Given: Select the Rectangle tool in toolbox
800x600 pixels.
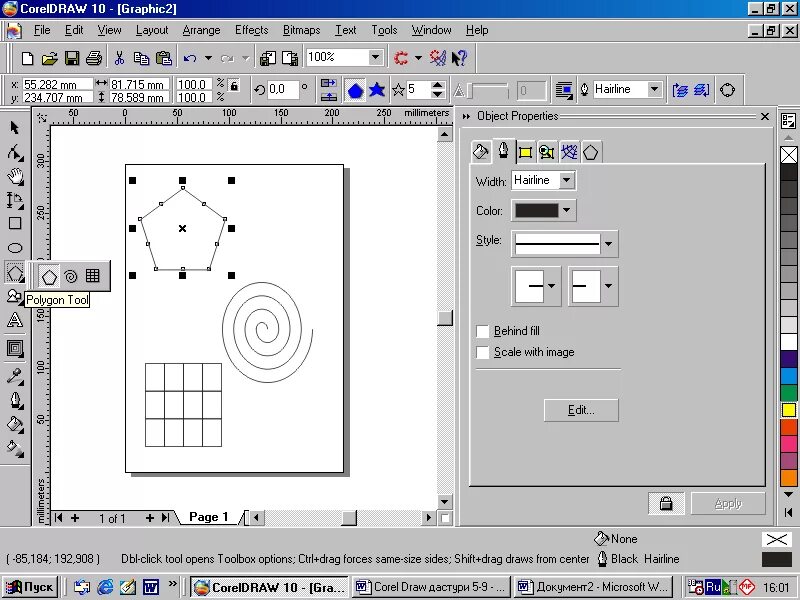Looking at the screenshot, I should (x=15, y=223).
